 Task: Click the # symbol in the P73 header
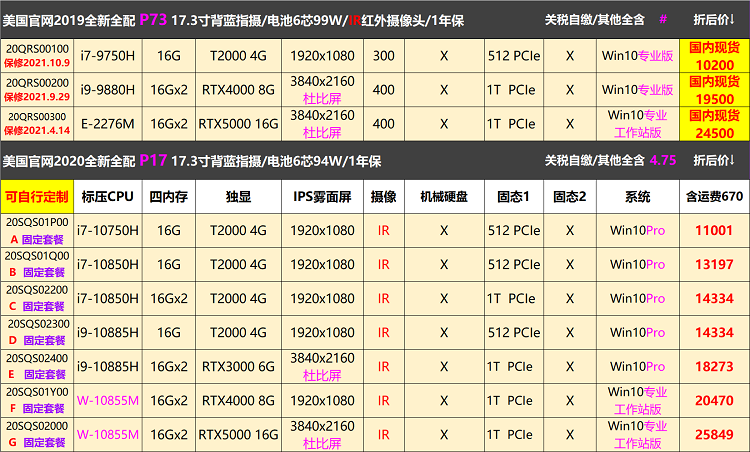click(x=663, y=20)
